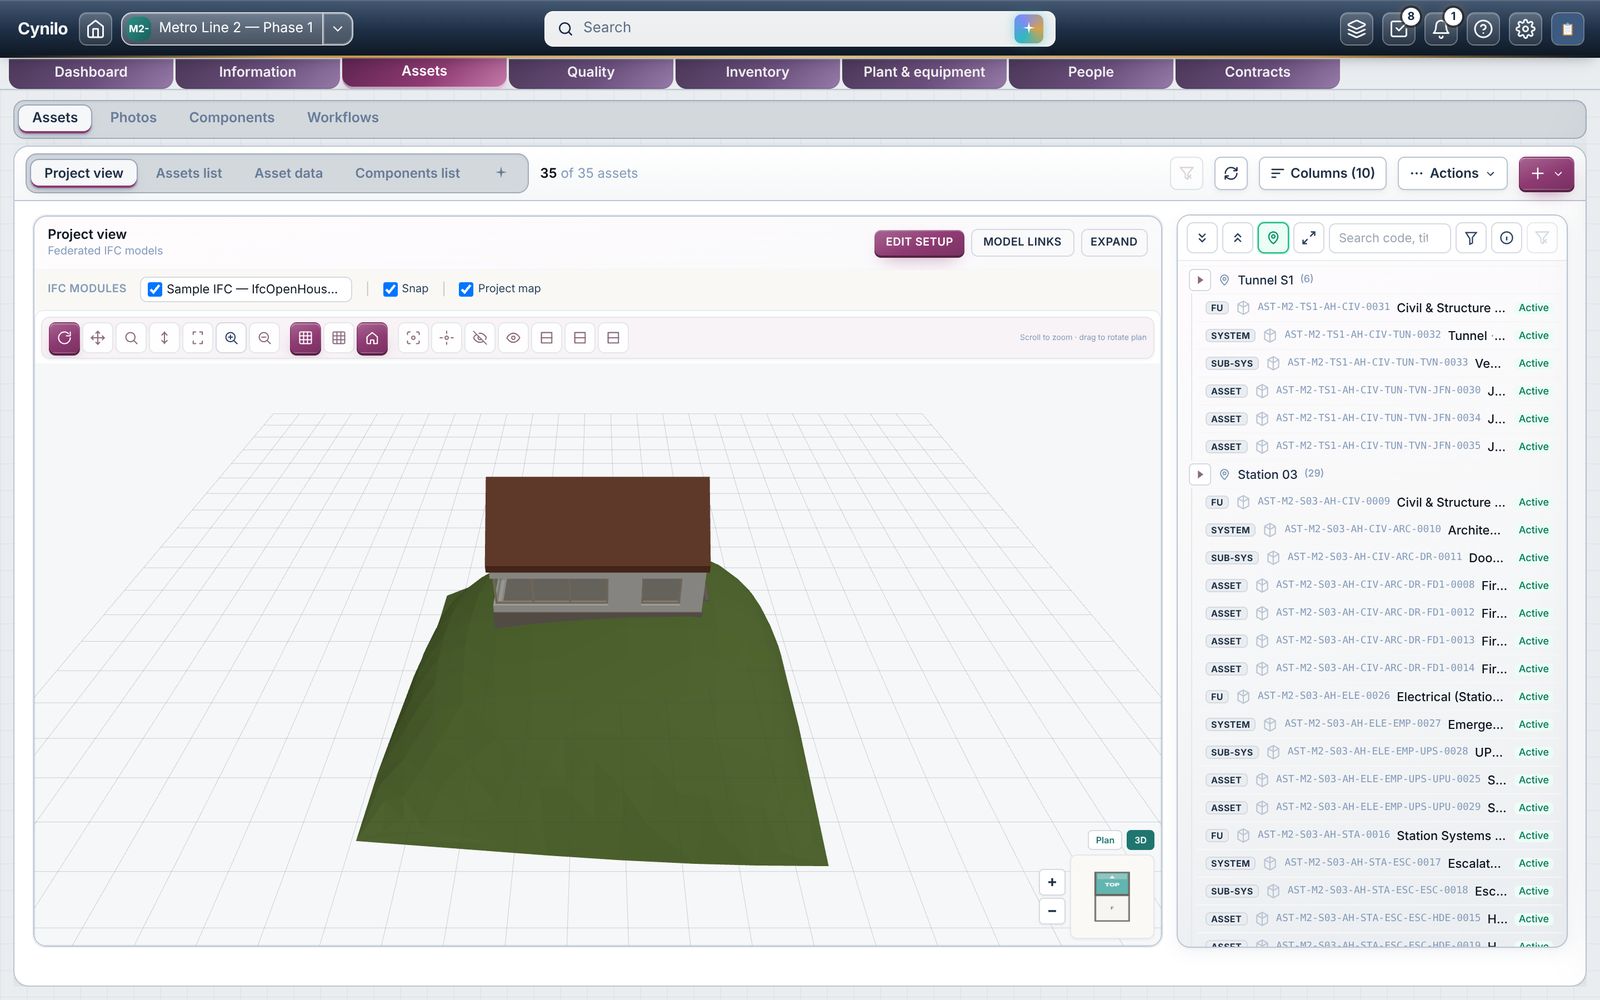This screenshot has width=1600, height=1000.
Task: Collapse the Station 03 tree node
Action: 1200,474
